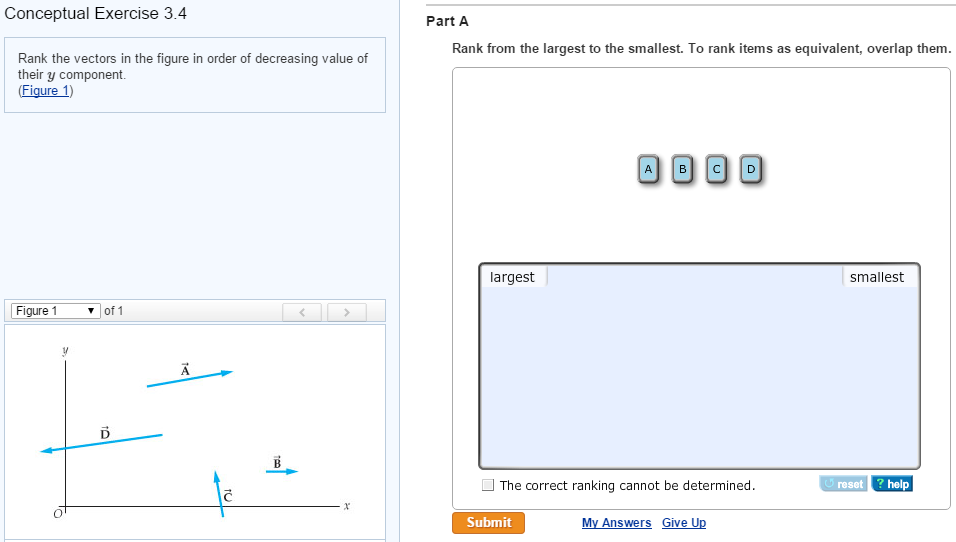956x542 pixels.
Task: Pick the C ranking tile
Action: pyautogui.click(x=716, y=170)
